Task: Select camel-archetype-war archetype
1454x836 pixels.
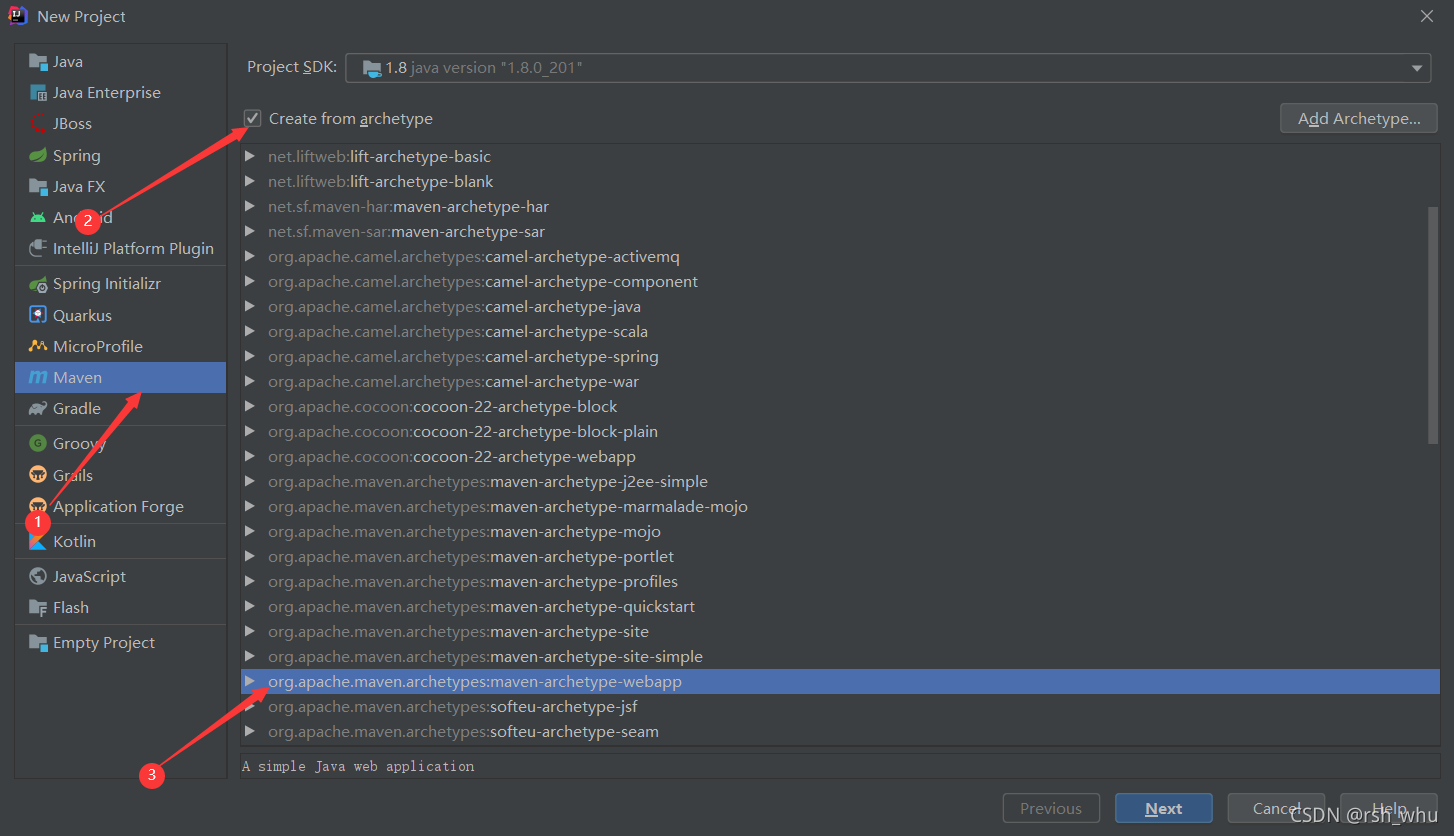Action: pyautogui.click(x=840, y=381)
